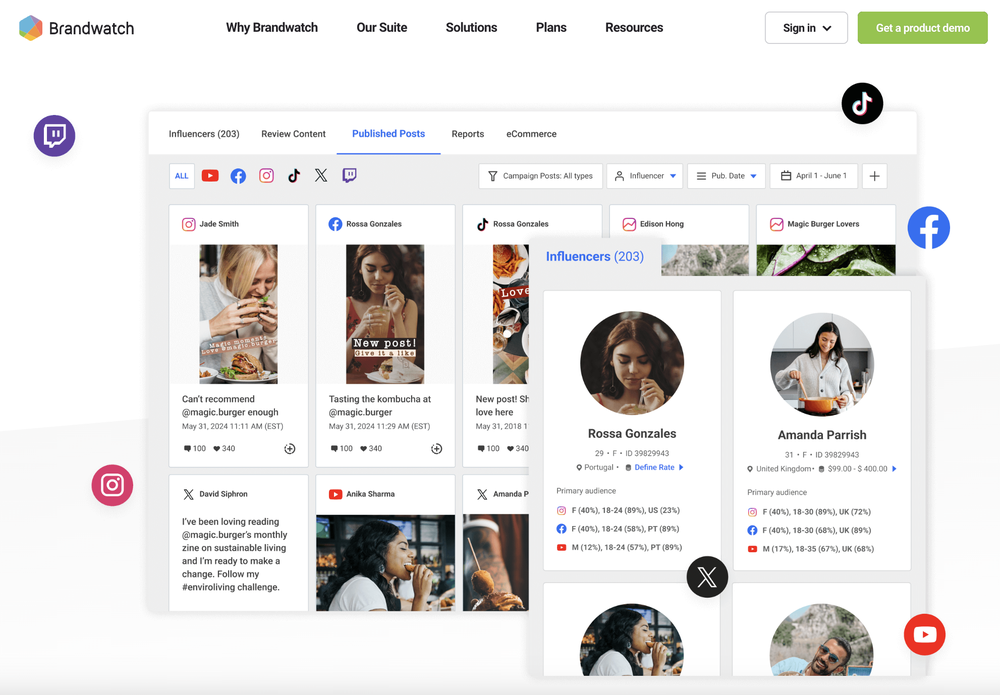This screenshot has height=695, width=1000.
Task: Filter posts by TikTok icon
Action: coord(293,175)
